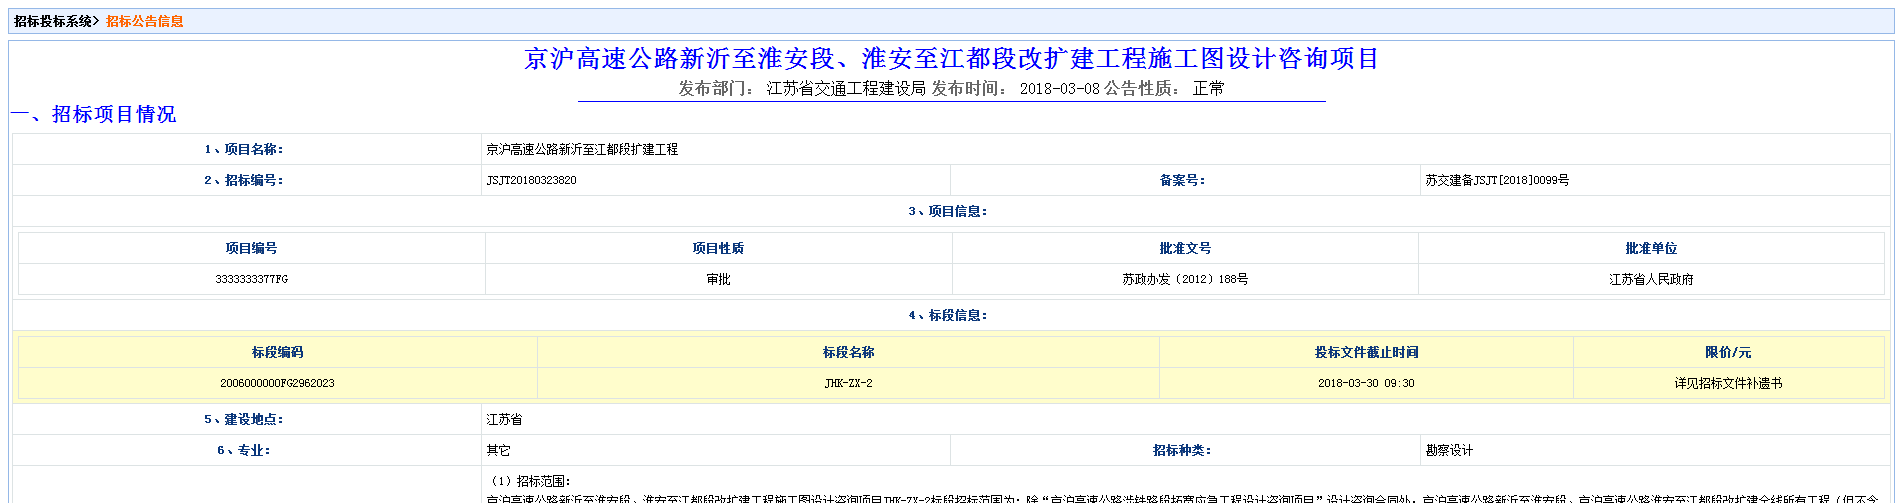The width and height of the screenshot is (1903, 503).
Task: Select the 一、招标项目情况 section heading
Action: click(x=95, y=115)
